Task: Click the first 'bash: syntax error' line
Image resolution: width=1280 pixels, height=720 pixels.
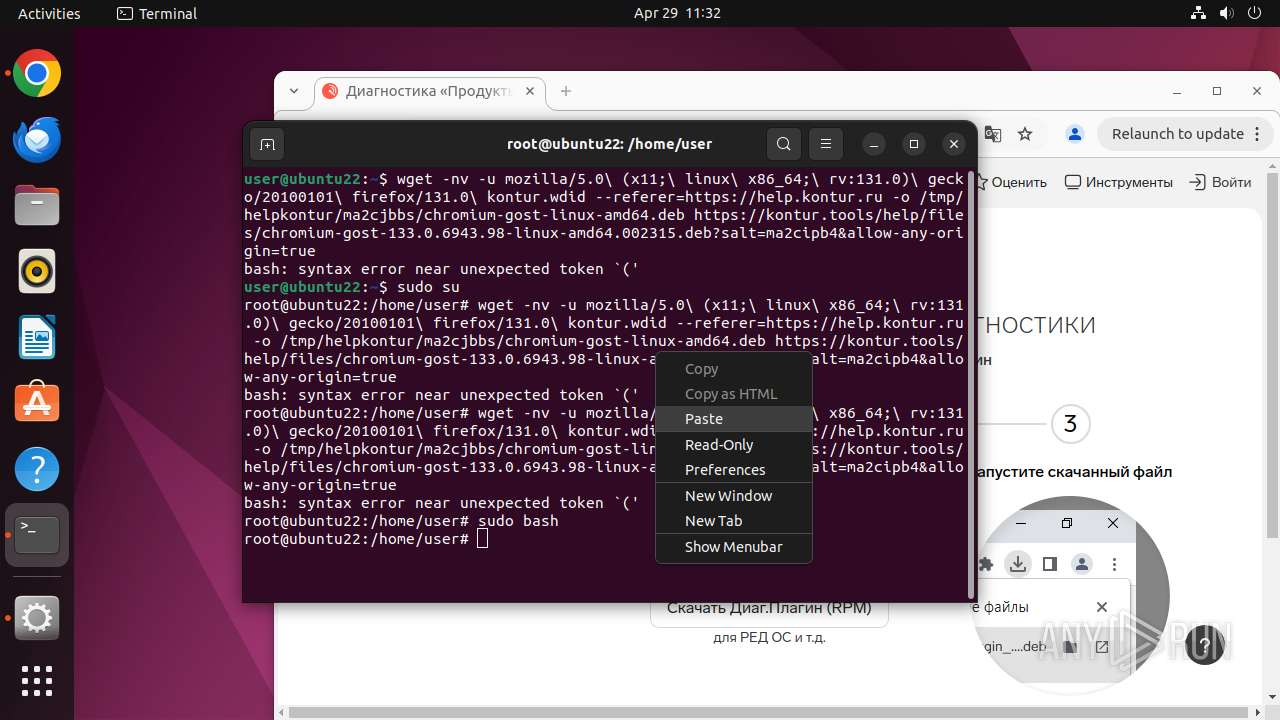Action: [441, 269]
